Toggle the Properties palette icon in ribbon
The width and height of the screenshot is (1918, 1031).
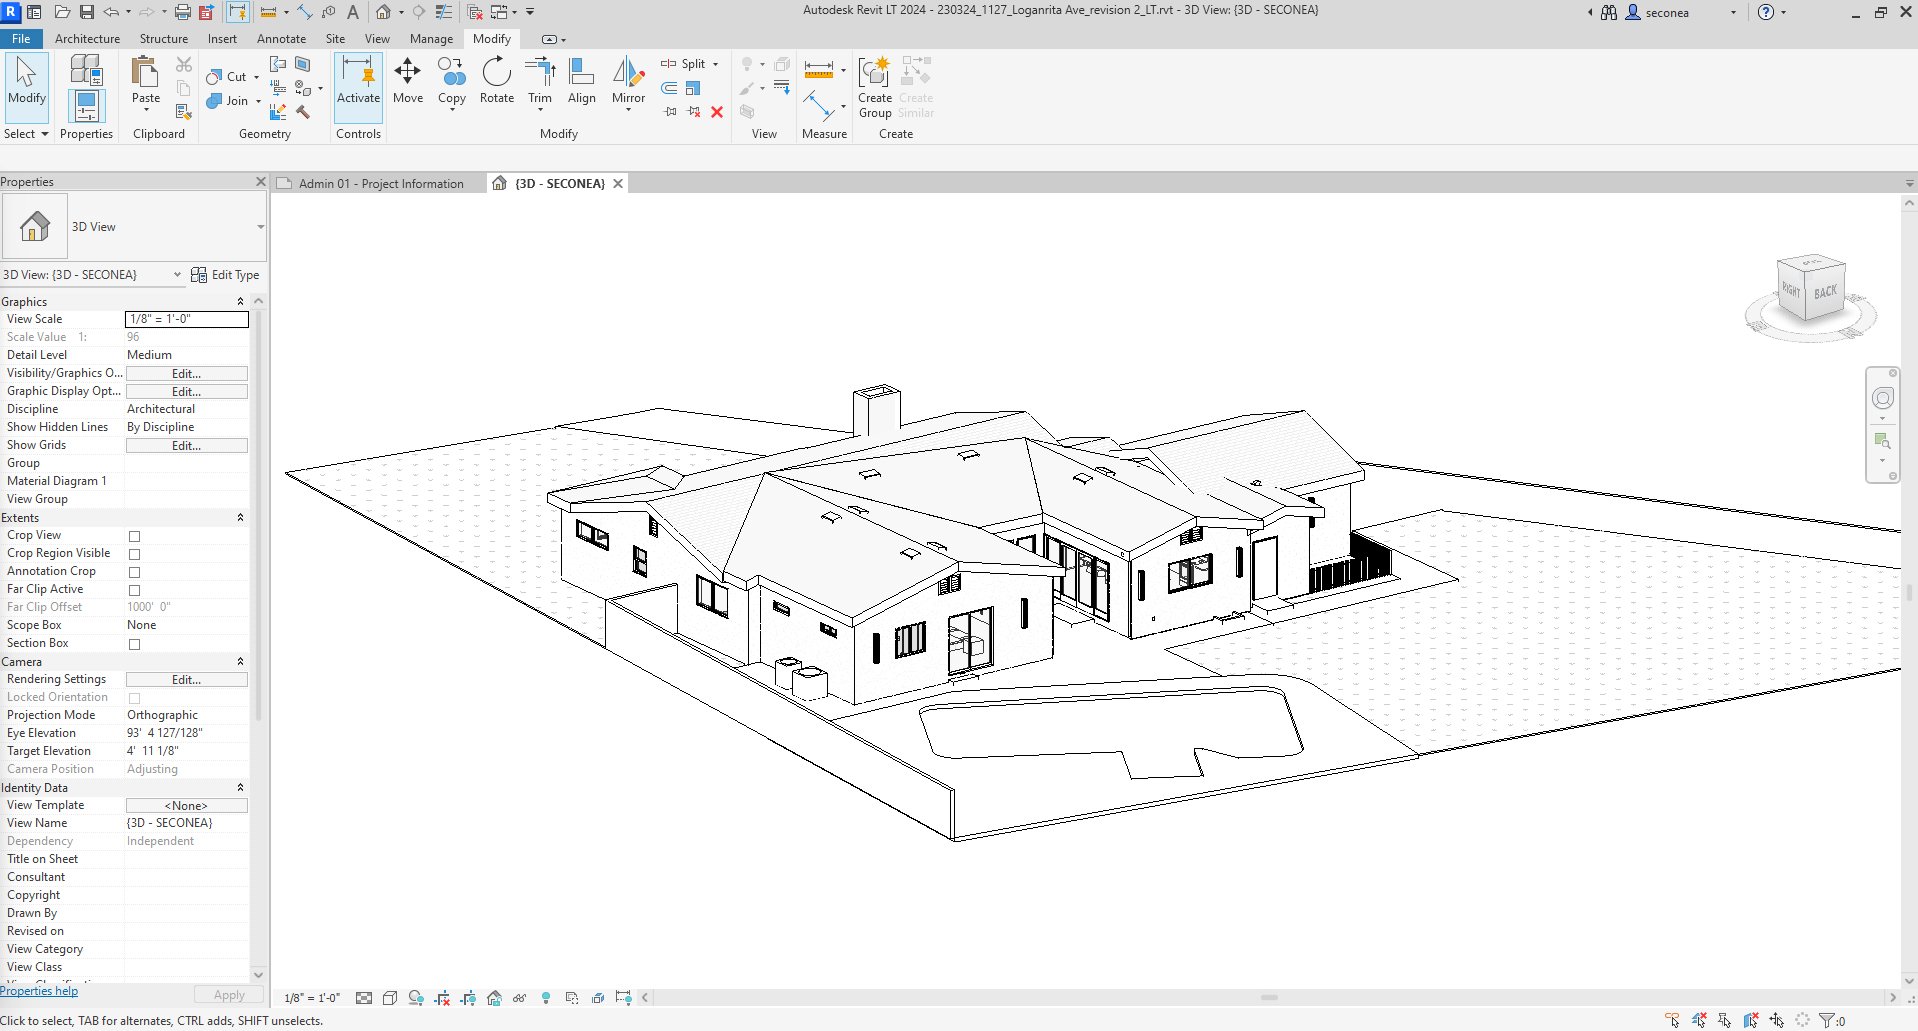coord(86,105)
